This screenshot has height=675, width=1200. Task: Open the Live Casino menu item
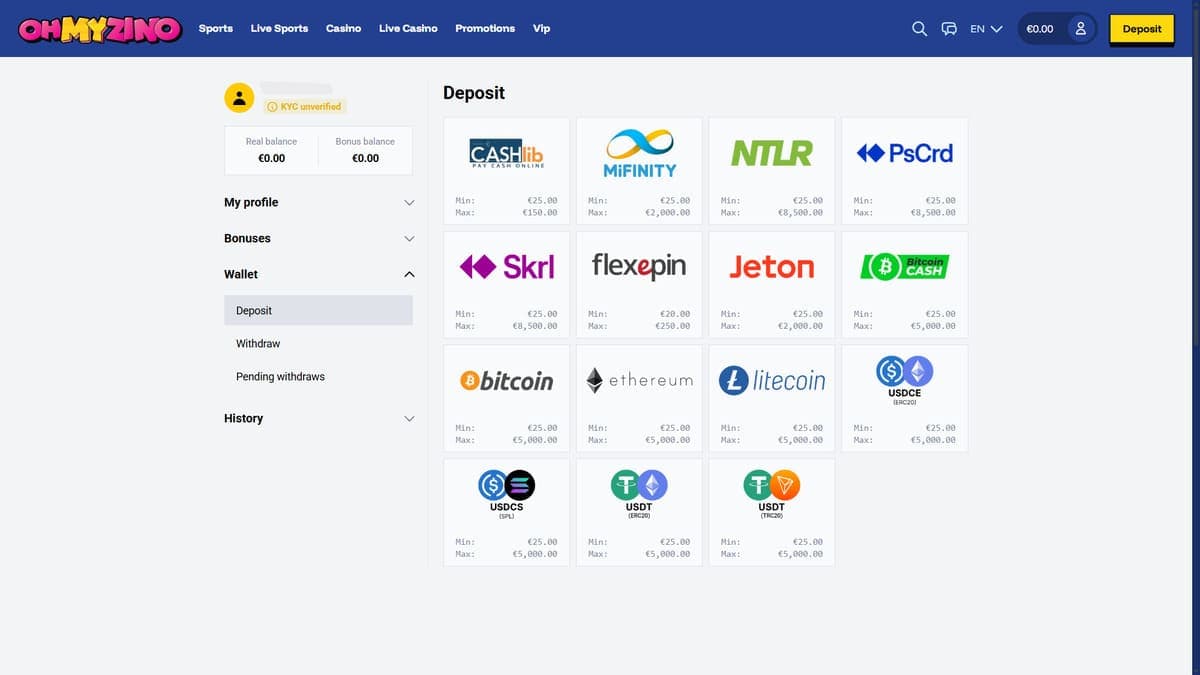pos(408,28)
